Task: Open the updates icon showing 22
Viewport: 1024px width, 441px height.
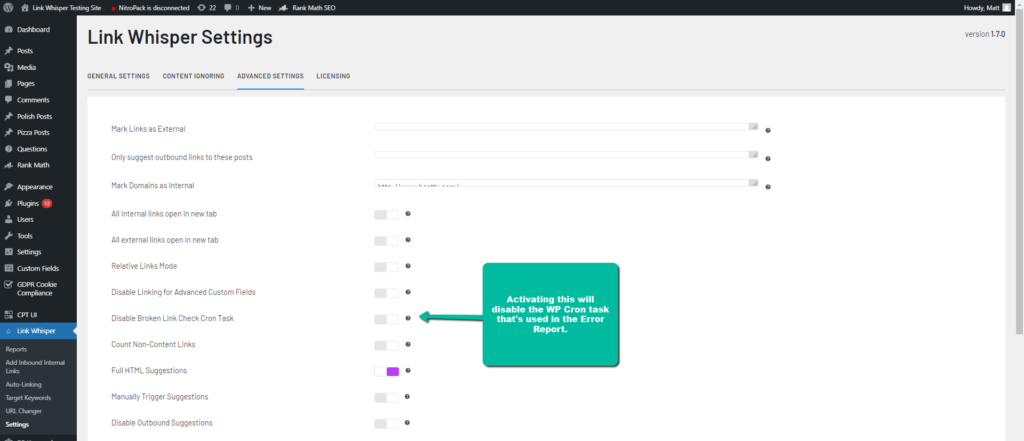Action: pos(206,8)
